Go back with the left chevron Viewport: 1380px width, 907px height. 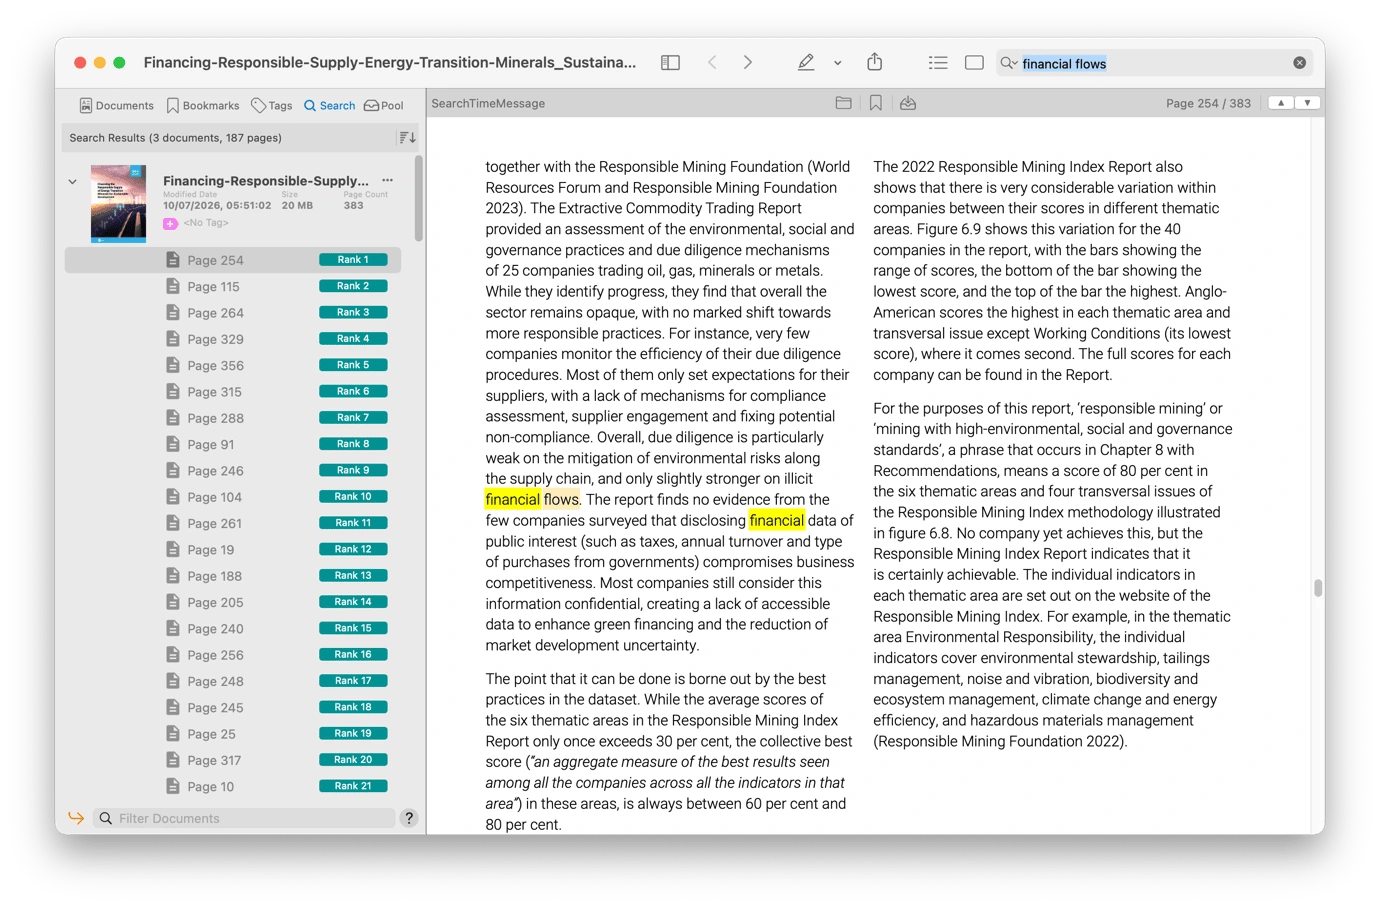point(712,63)
